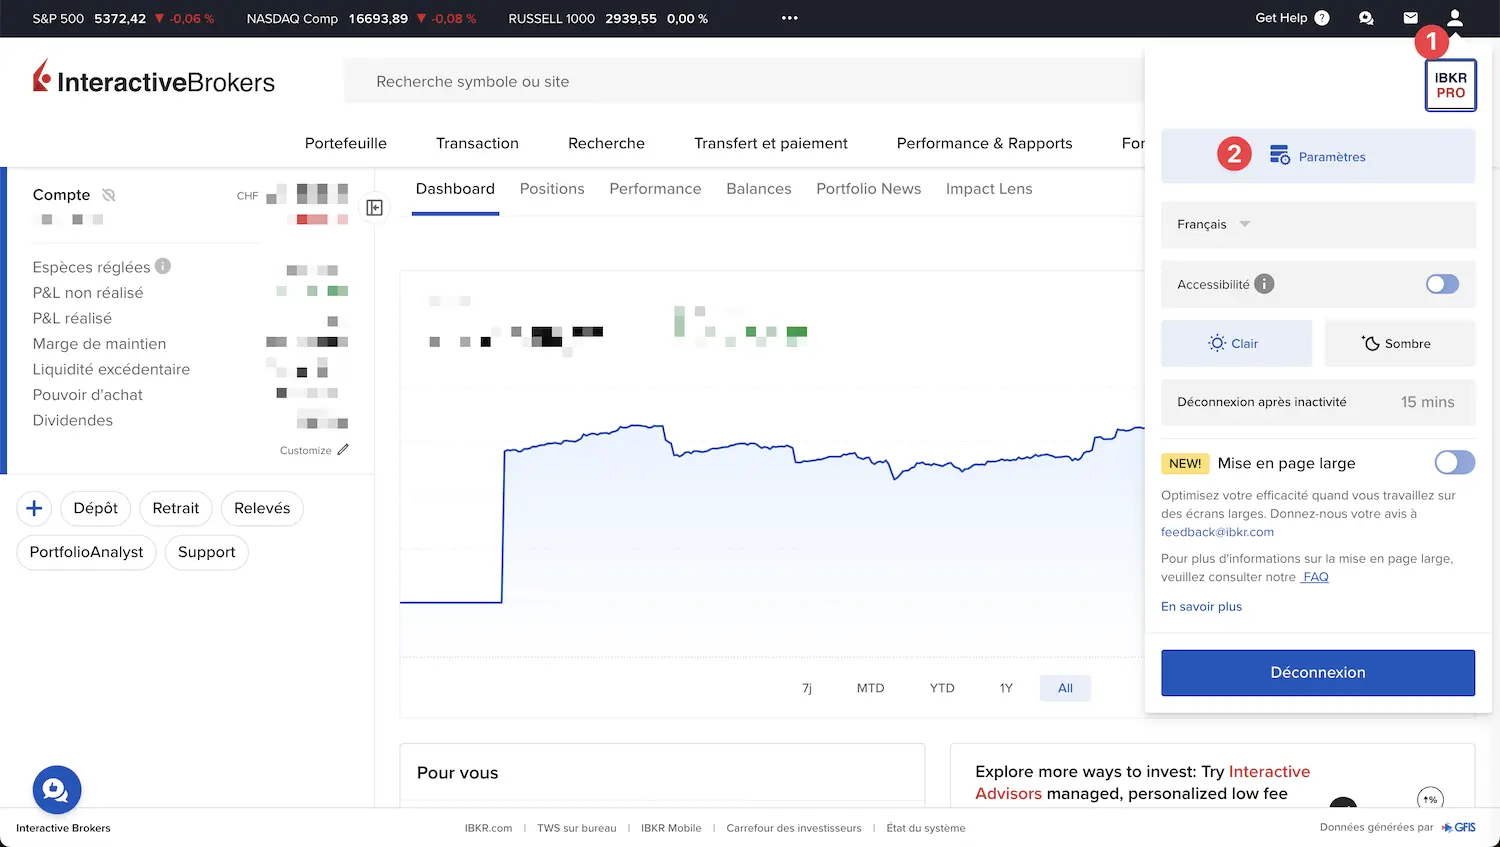This screenshot has width=1500, height=847.
Task: Open the Recherche menu
Action: coord(606,143)
